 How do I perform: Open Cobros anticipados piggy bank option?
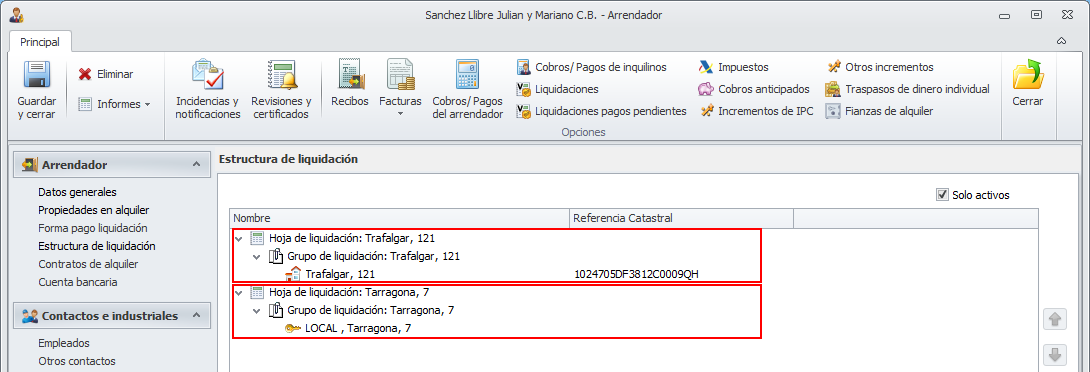point(754,89)
